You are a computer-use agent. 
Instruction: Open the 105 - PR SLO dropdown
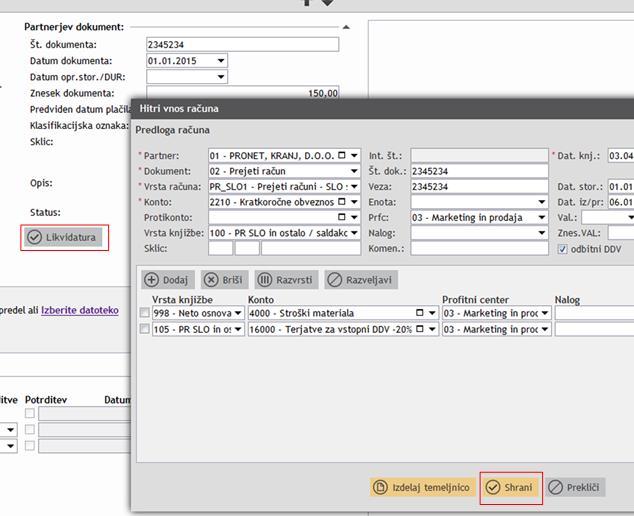click(238, 329)
